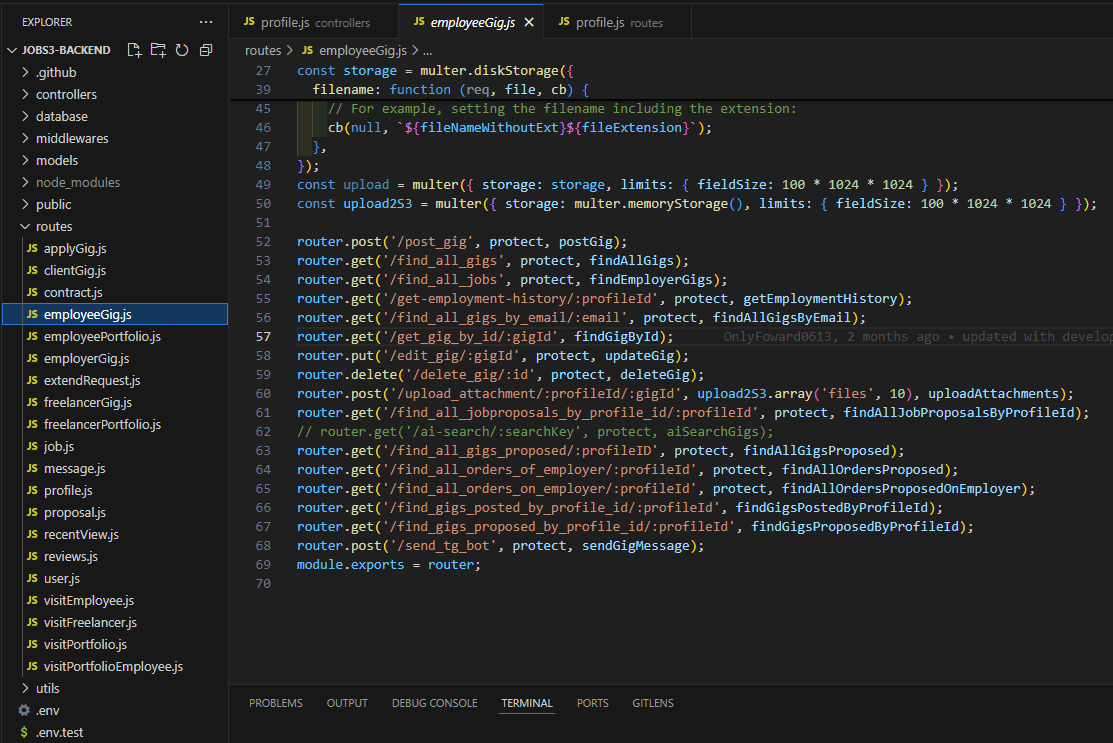Collapse the JOBS3-BACKEND project root

pos(11,50)
